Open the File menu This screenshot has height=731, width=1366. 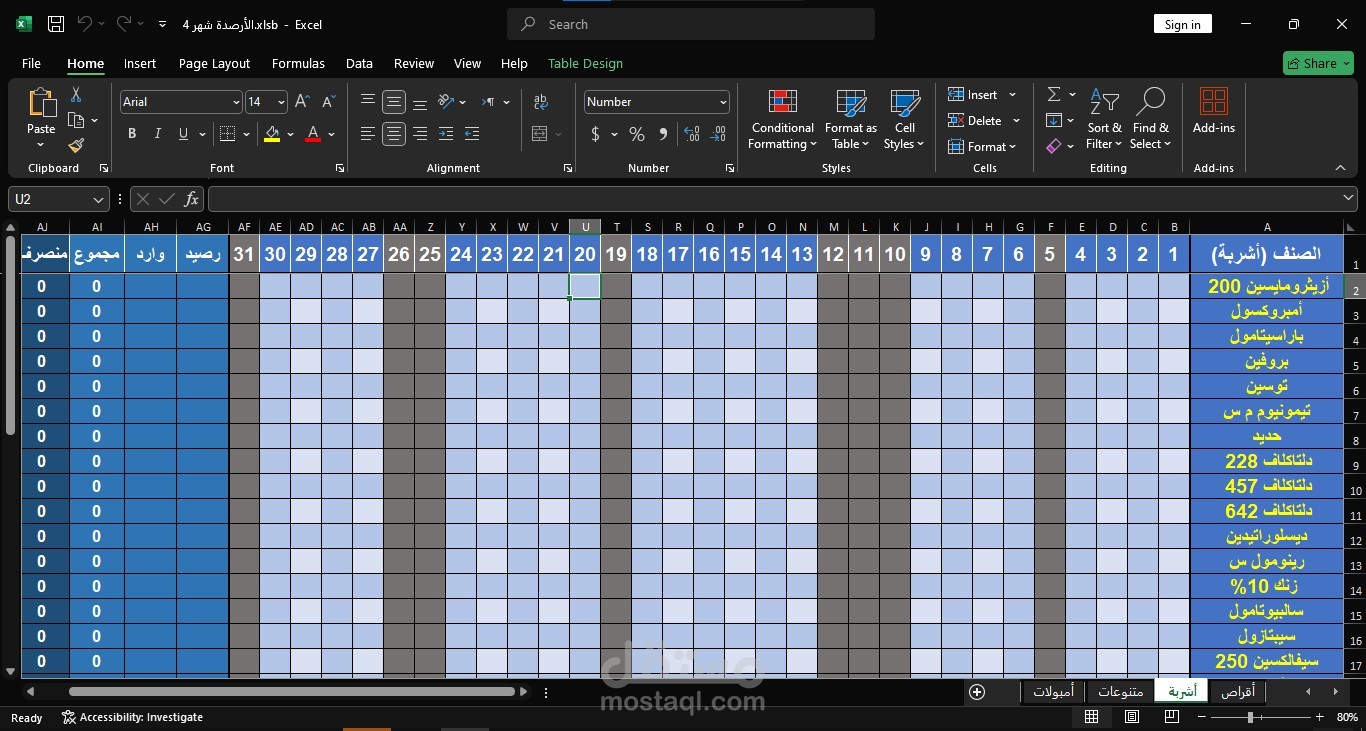click(31, 63)
